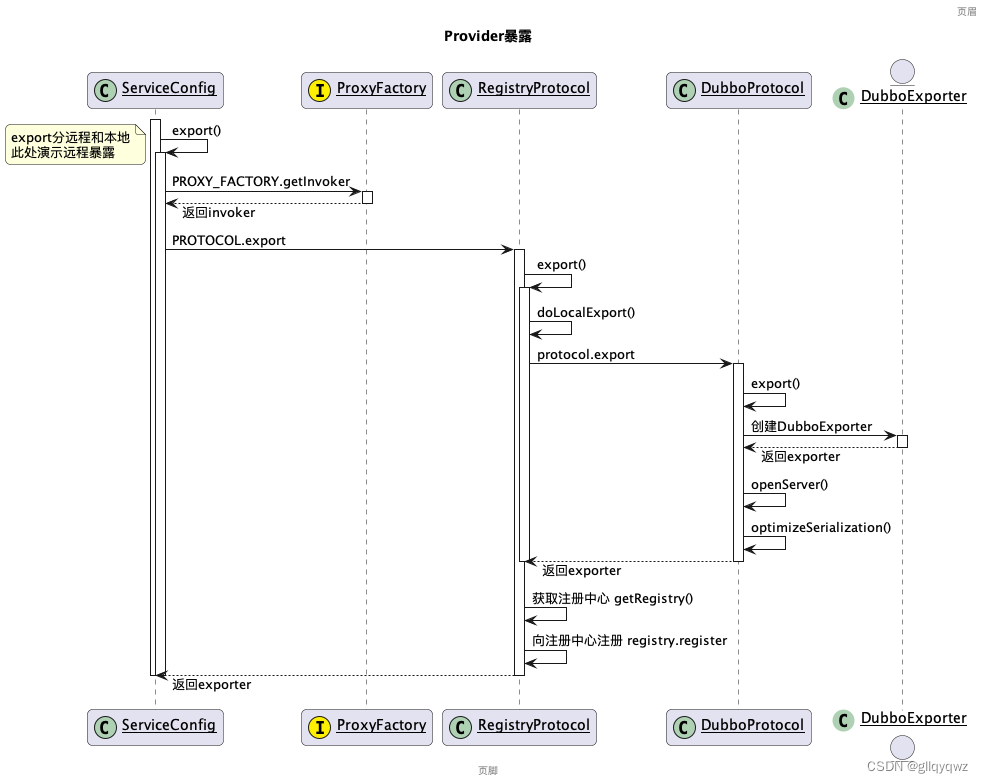This screenshot has width=983, height=783.
Task: Click the entity circle above top DubboExporter
Action: 902,71
